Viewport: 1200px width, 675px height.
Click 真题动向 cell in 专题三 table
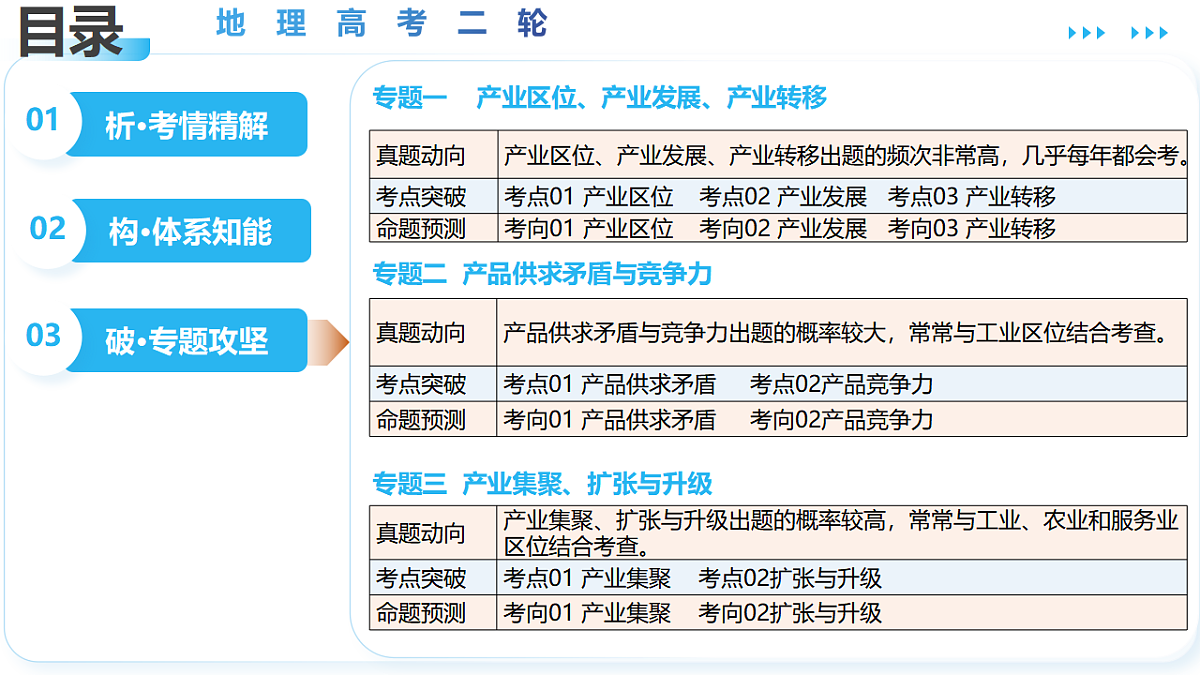point(433,533)
